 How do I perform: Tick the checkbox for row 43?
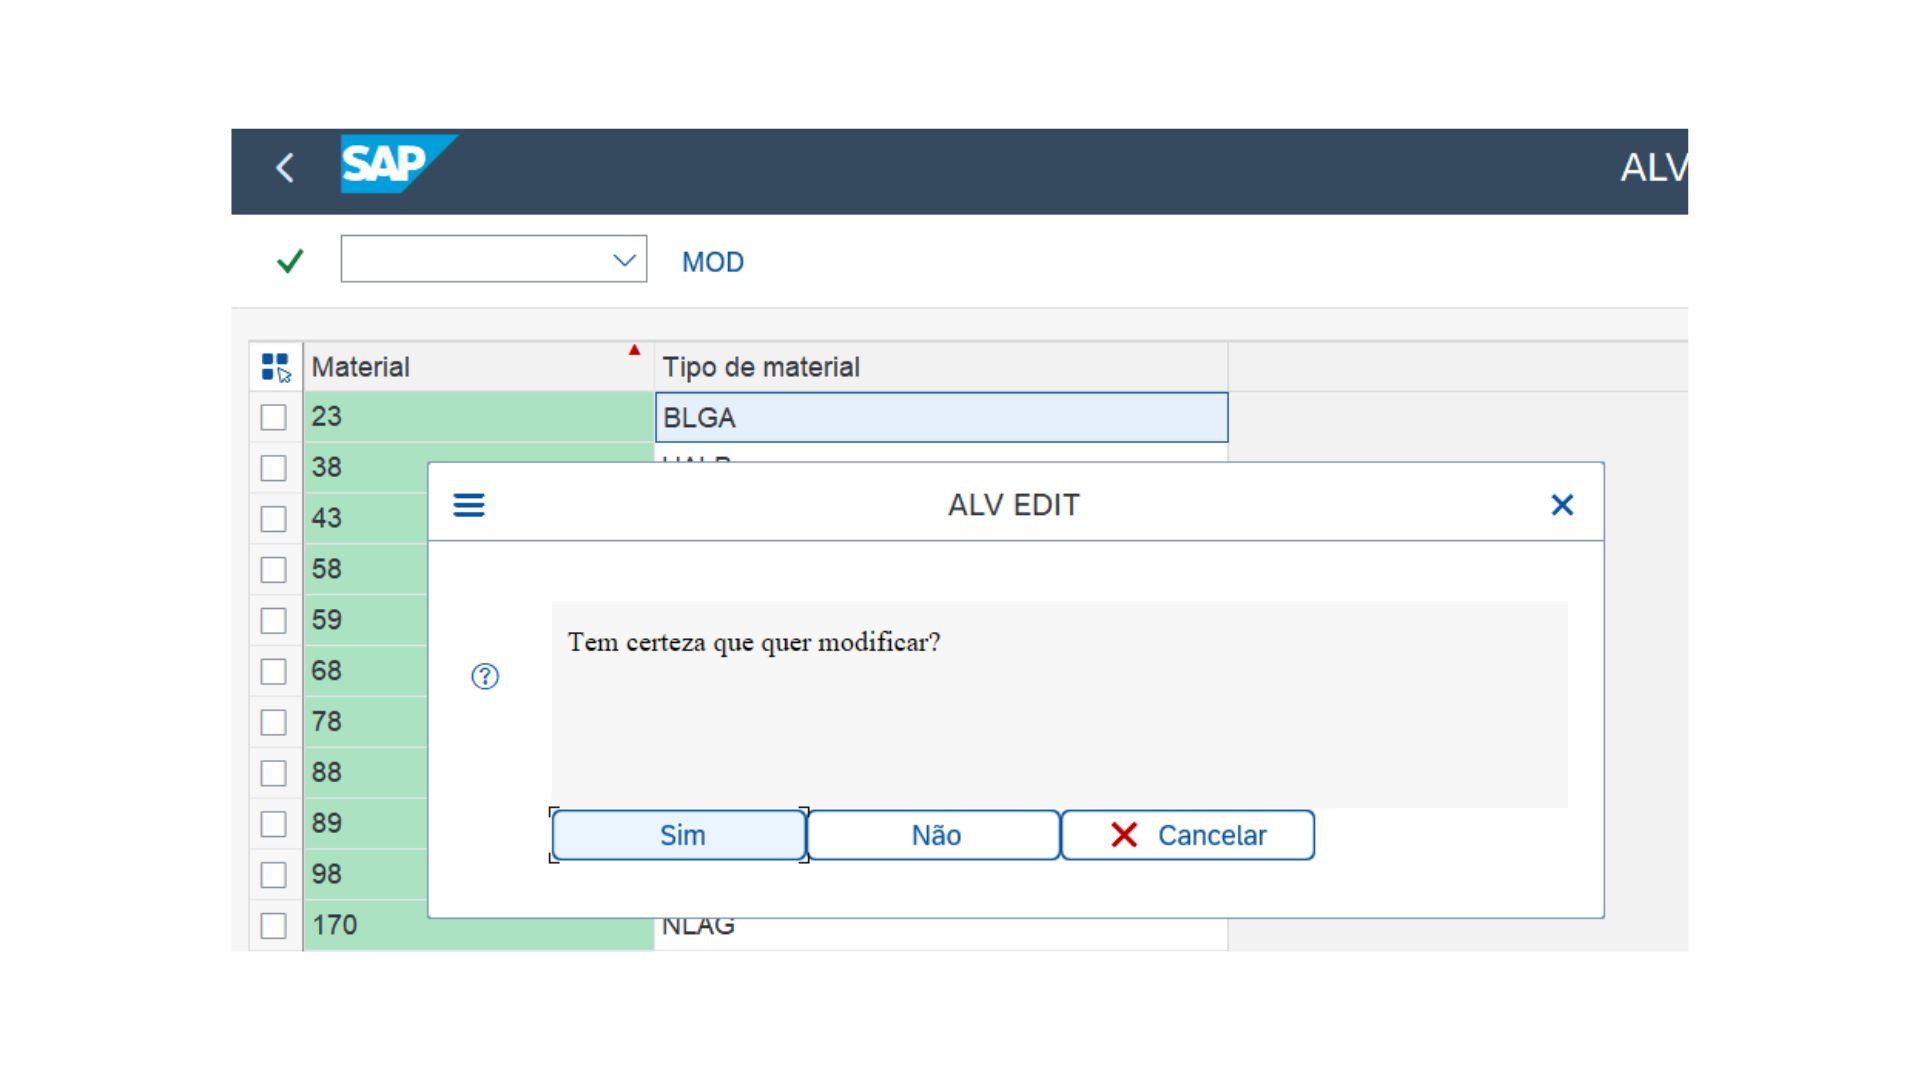click(x=273, y=519)
